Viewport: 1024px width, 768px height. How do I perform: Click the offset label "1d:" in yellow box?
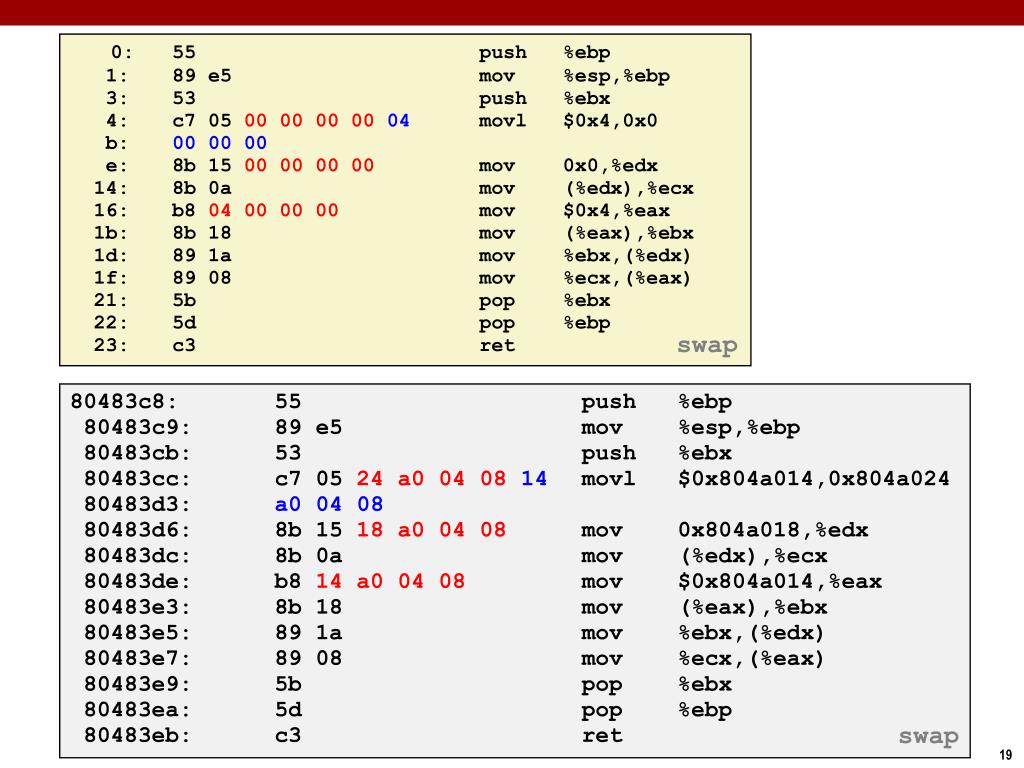click(110, 255)
